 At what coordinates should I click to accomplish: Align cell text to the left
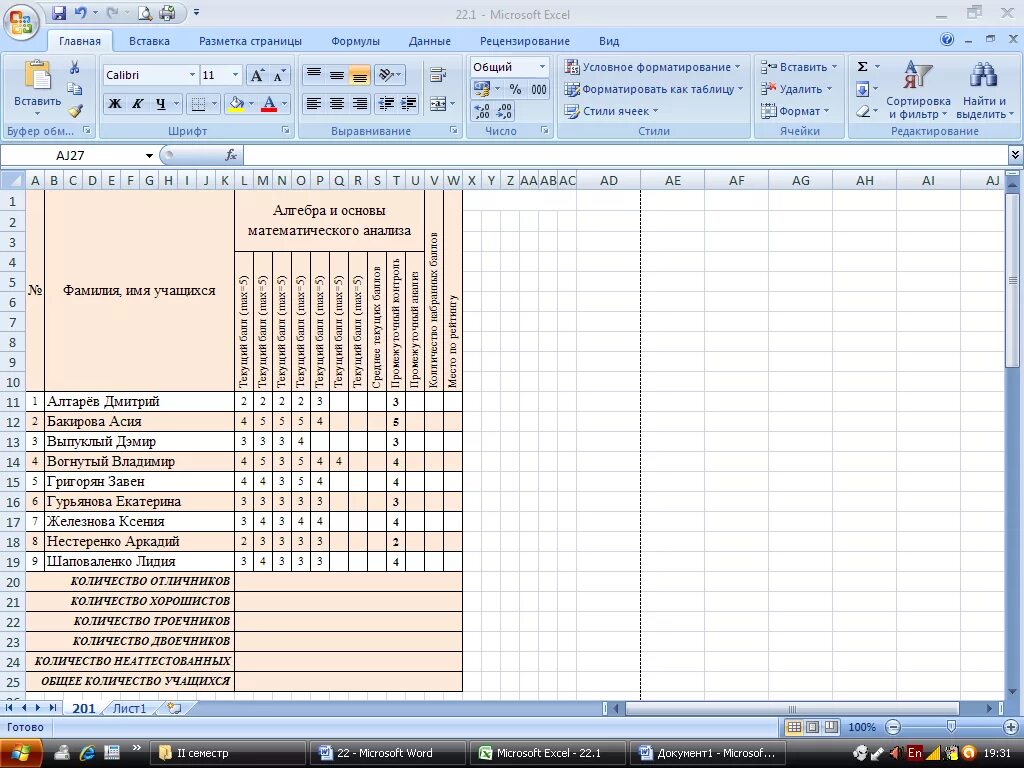click(x=314, y=104)
